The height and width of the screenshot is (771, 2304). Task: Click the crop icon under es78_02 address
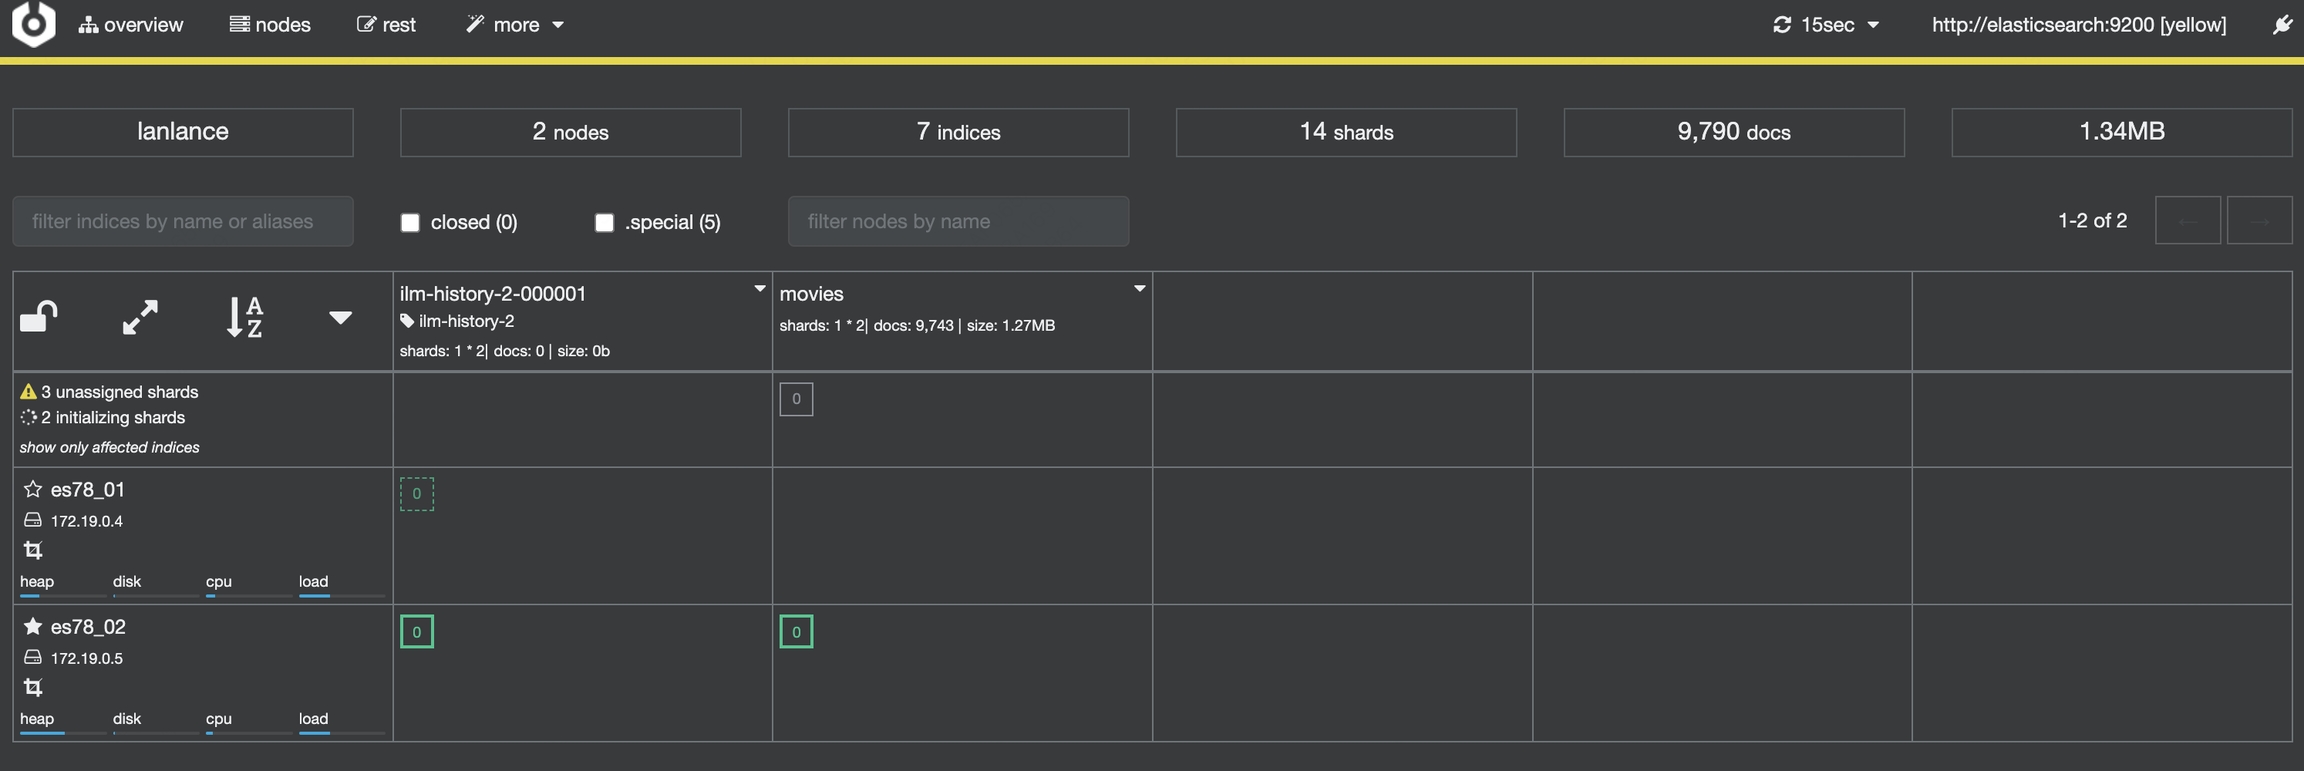[33, 687]
